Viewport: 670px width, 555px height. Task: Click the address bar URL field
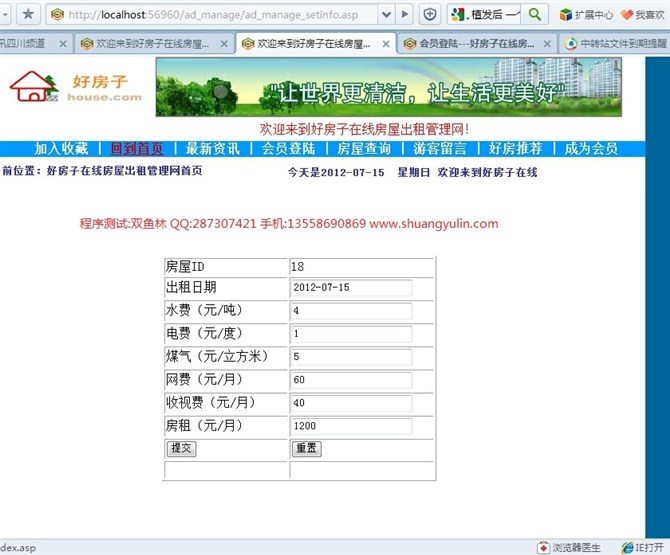(213, 15)
